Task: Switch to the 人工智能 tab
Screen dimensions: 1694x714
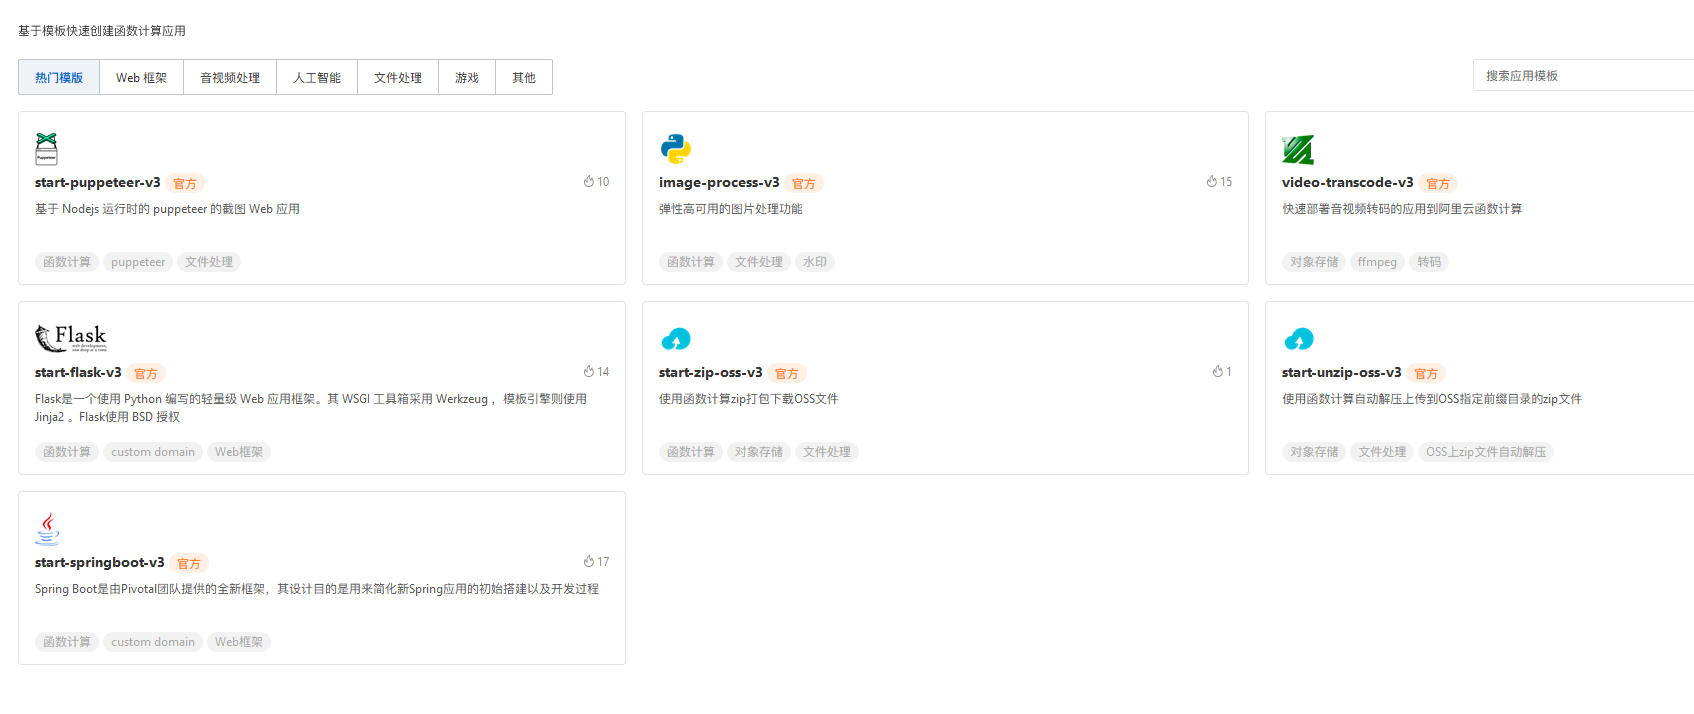Action: (317, 77)
